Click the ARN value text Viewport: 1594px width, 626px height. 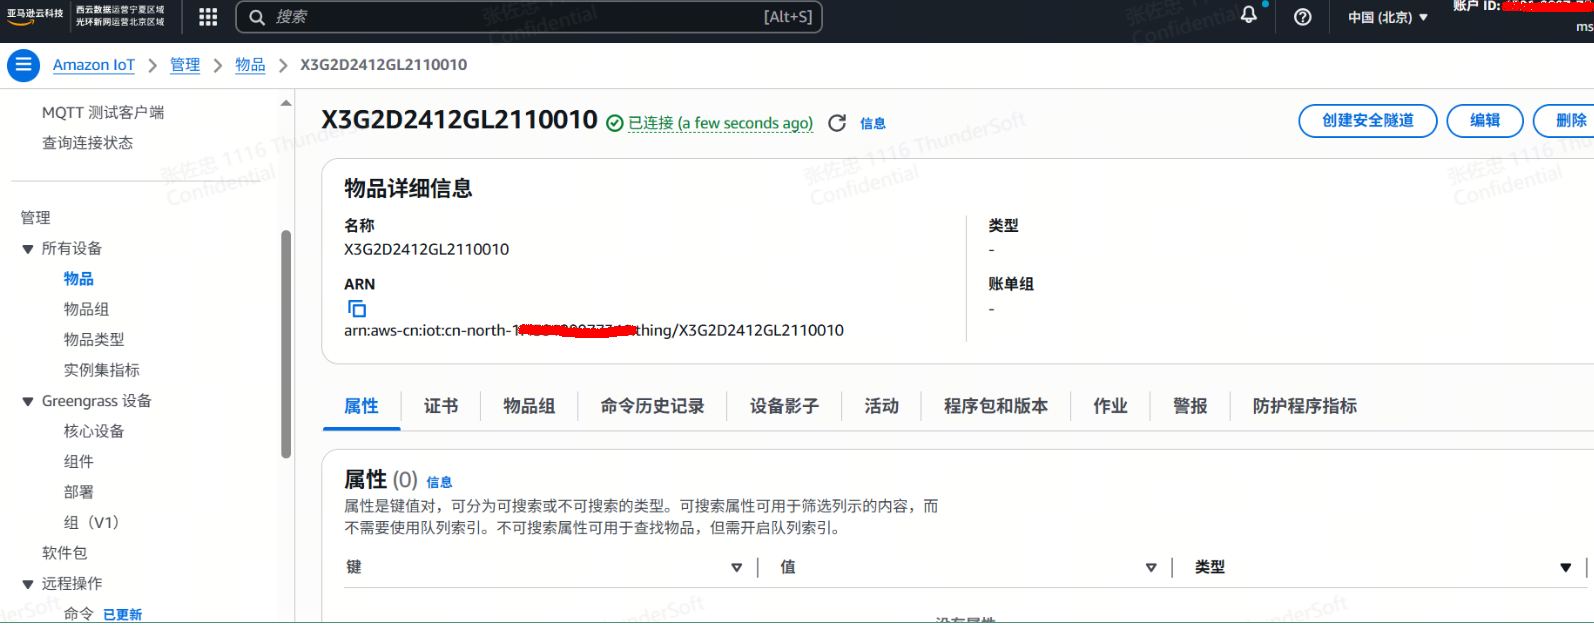[594, 331]
